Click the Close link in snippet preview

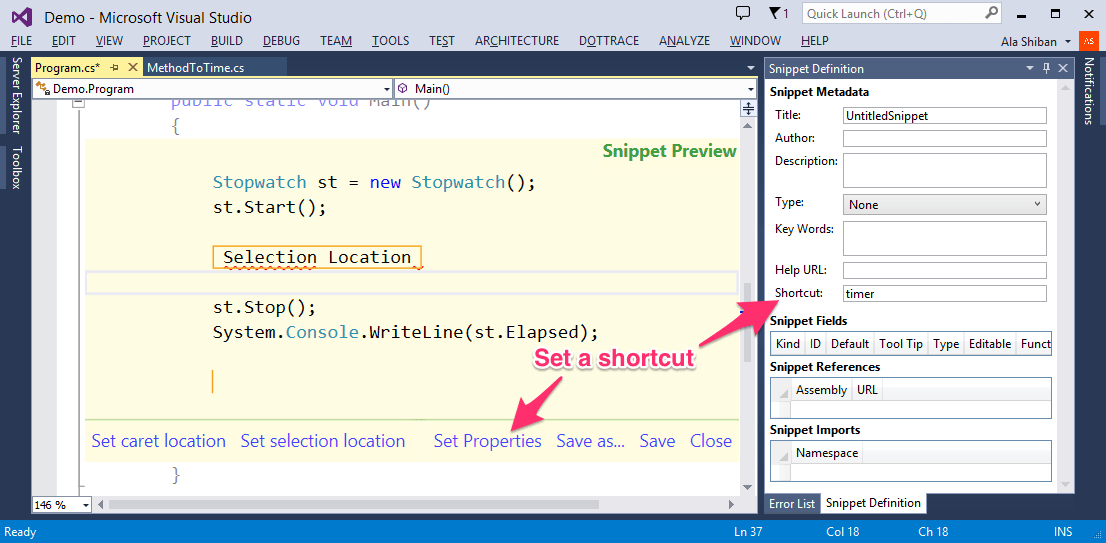(x=711, y=441)
